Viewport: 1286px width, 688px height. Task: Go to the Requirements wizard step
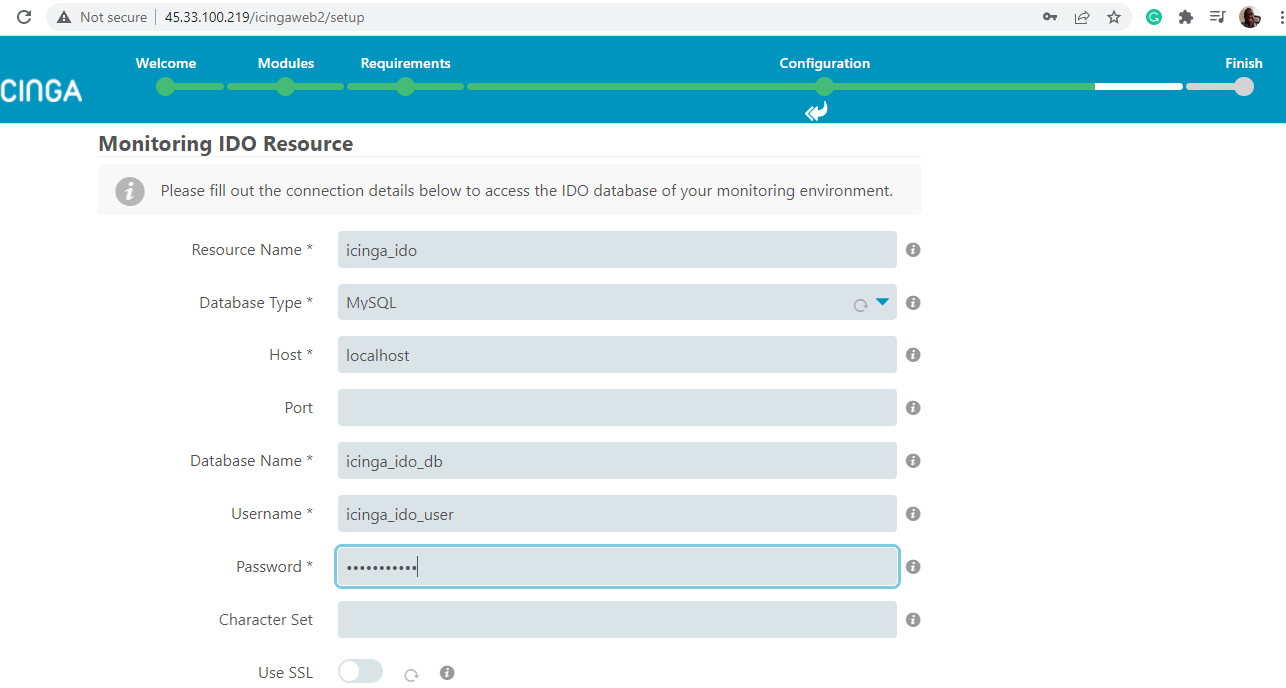click(405, 75)
